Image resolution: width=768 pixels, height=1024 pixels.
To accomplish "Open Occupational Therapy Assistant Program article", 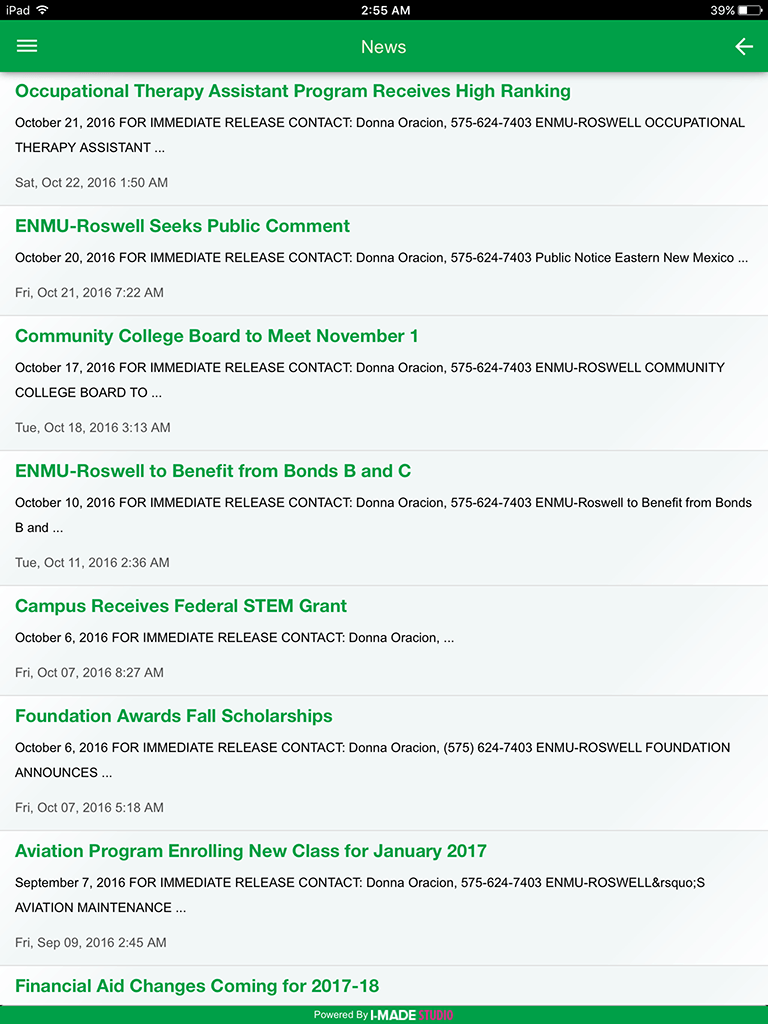I will pyautogui.click(x=293, y=91).
